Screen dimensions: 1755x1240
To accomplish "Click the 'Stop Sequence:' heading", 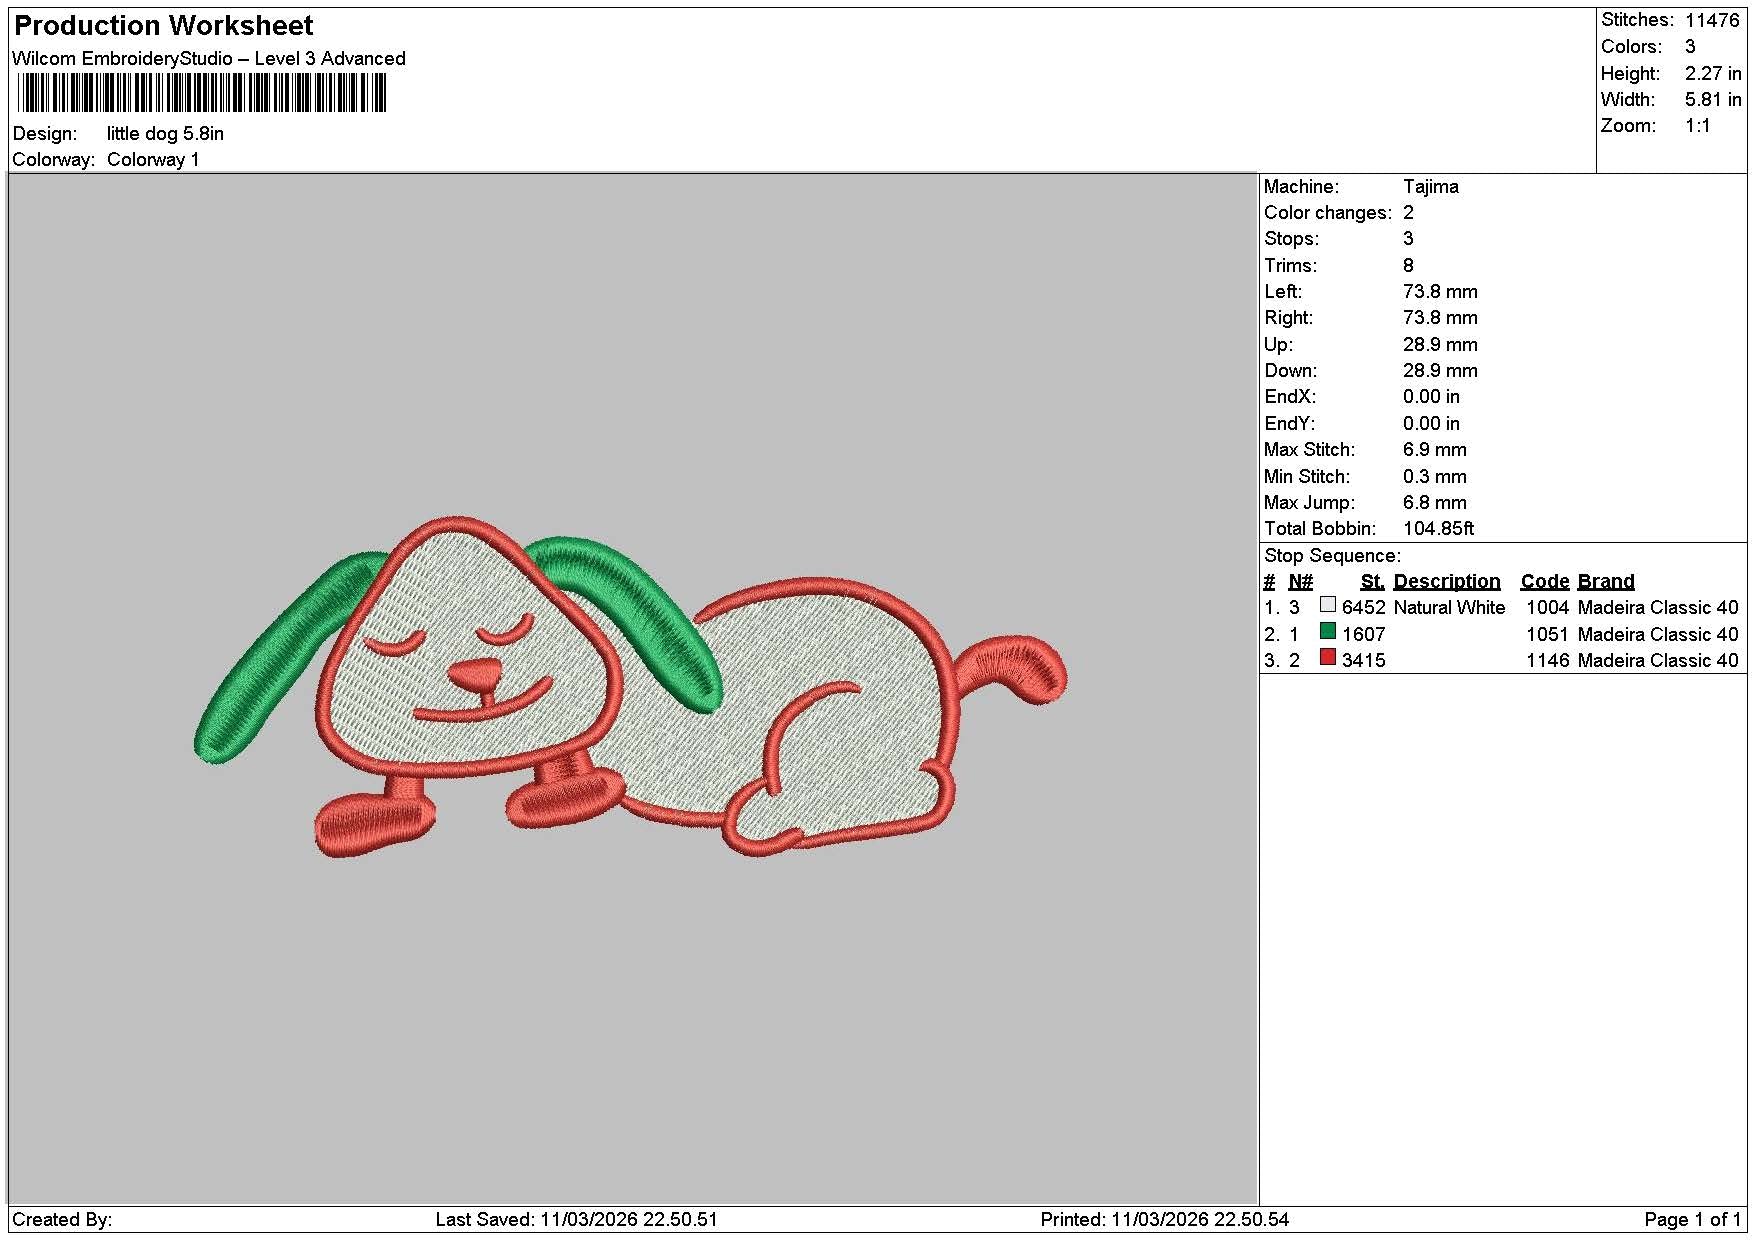I will pyautogui.click(x=1332, y=555).
